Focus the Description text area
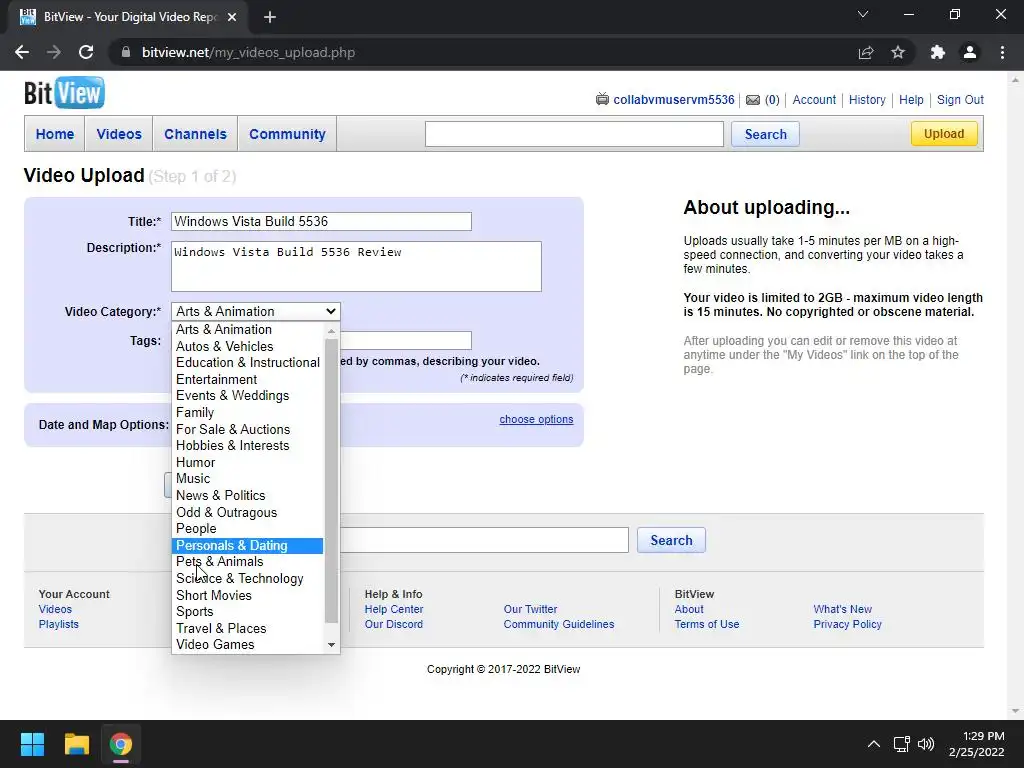This screenshot has height=768, width=1024. point(356,266)
